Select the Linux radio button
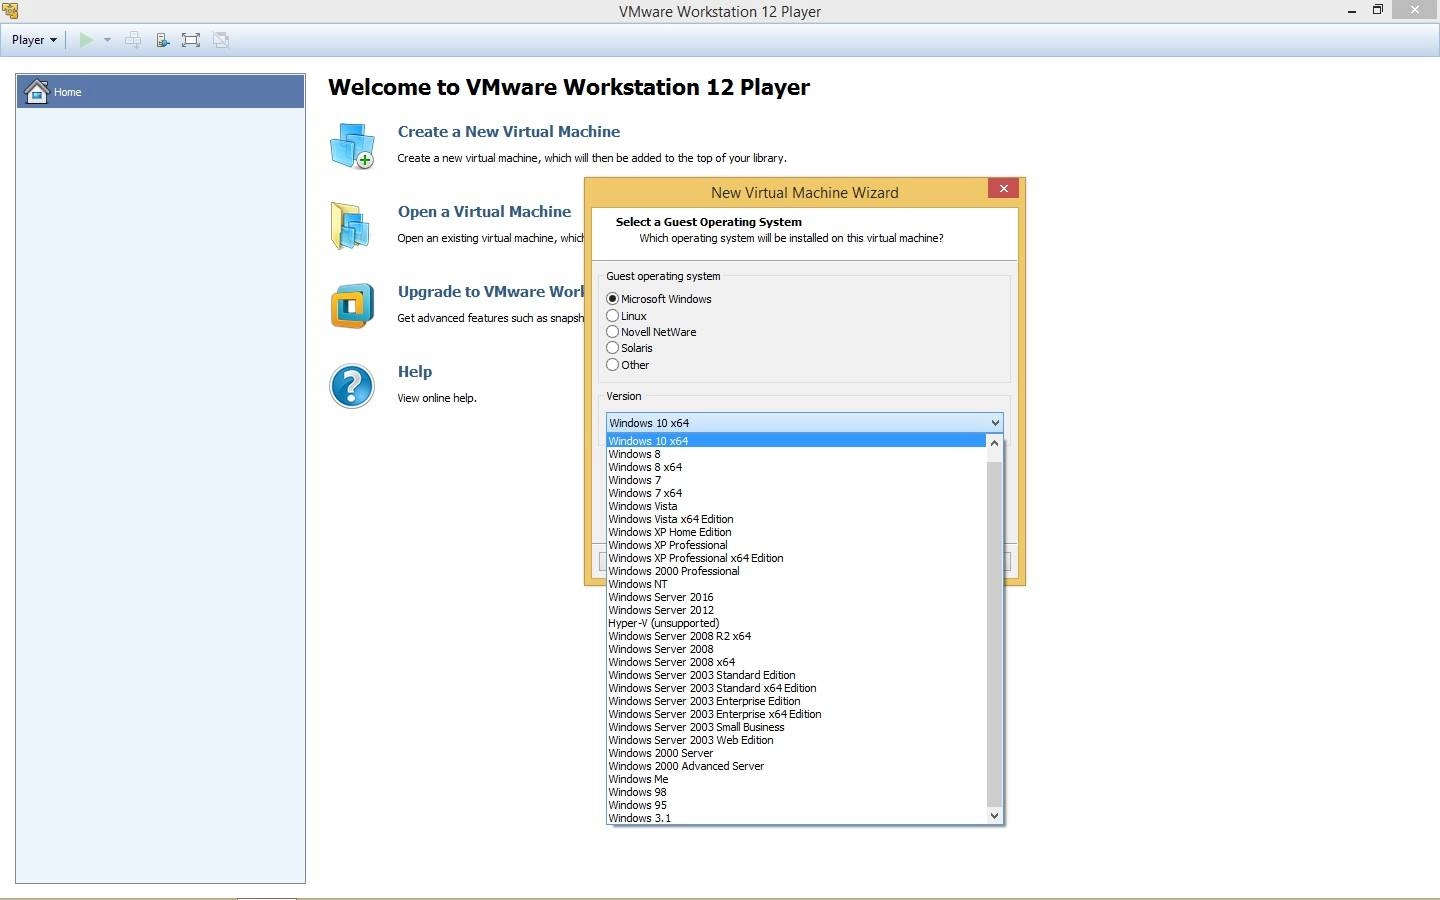The width and height of the screenshot is (1440, 900). click(x=612, y=316)
